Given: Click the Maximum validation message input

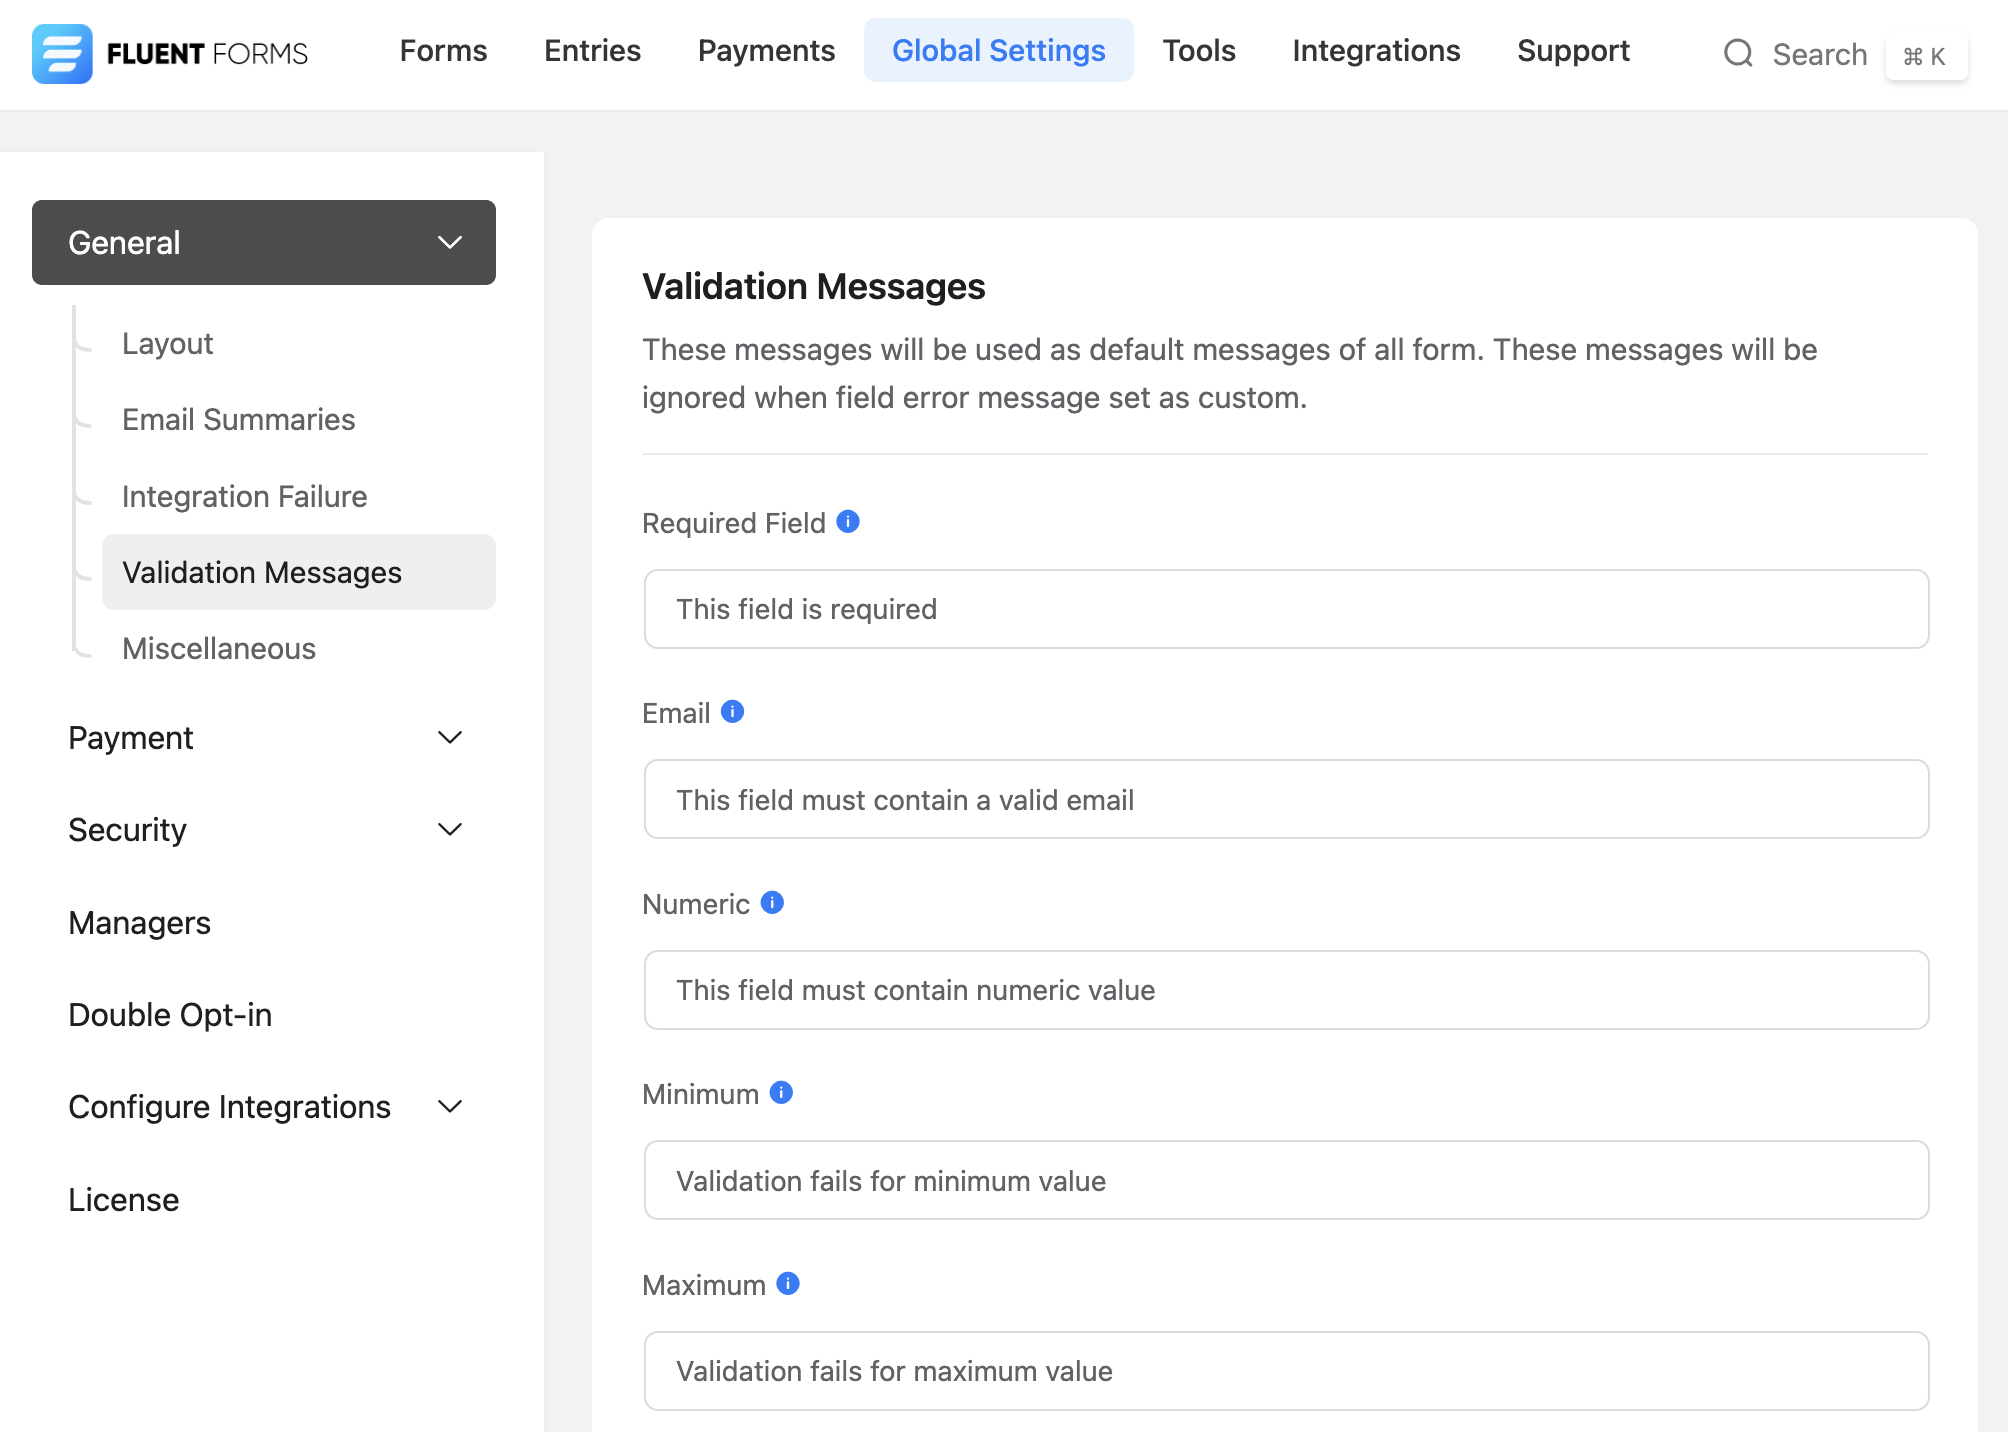Looking at the screenshot, I should coord(1286,1371).
